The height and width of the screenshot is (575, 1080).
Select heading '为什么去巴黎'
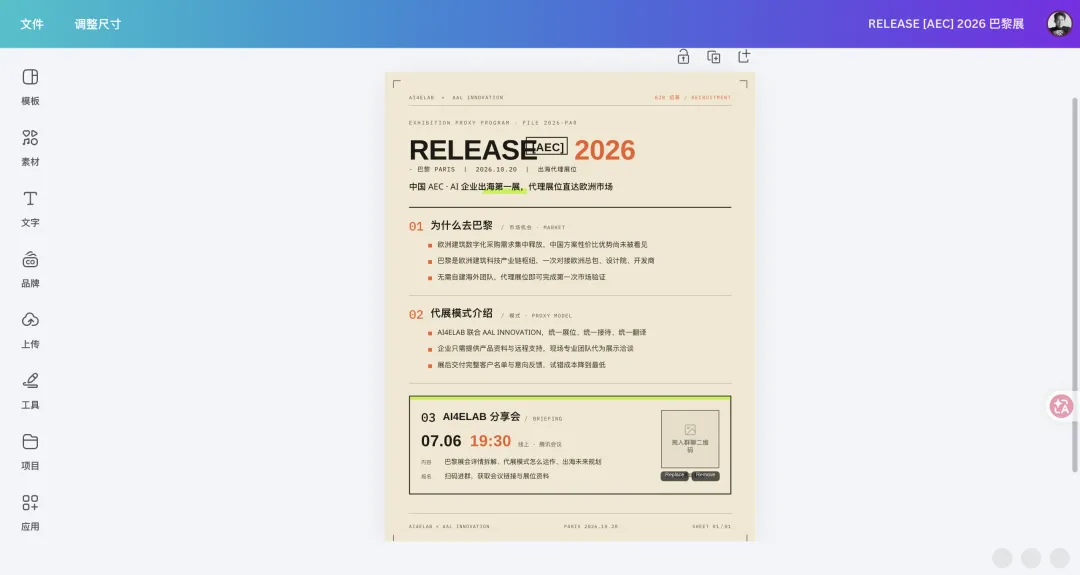coord(461,225)
